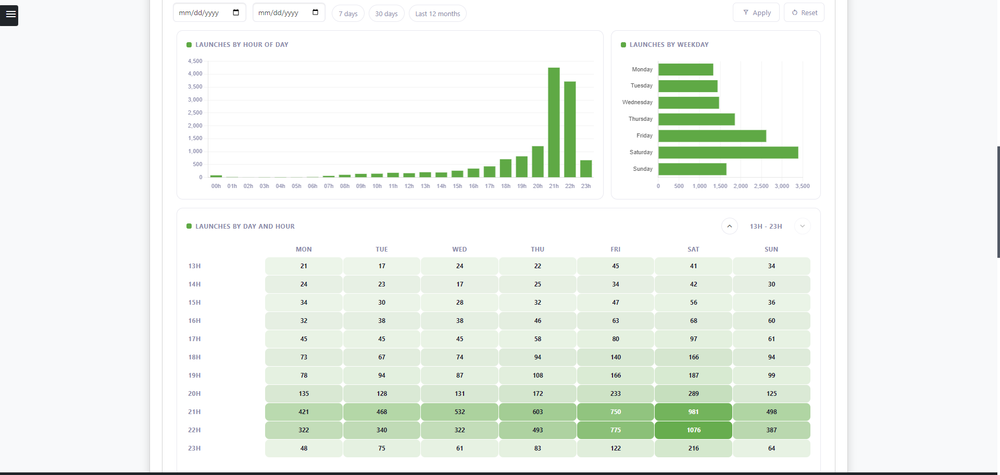Open calendar picker in end date field

[x=315, y=13]
